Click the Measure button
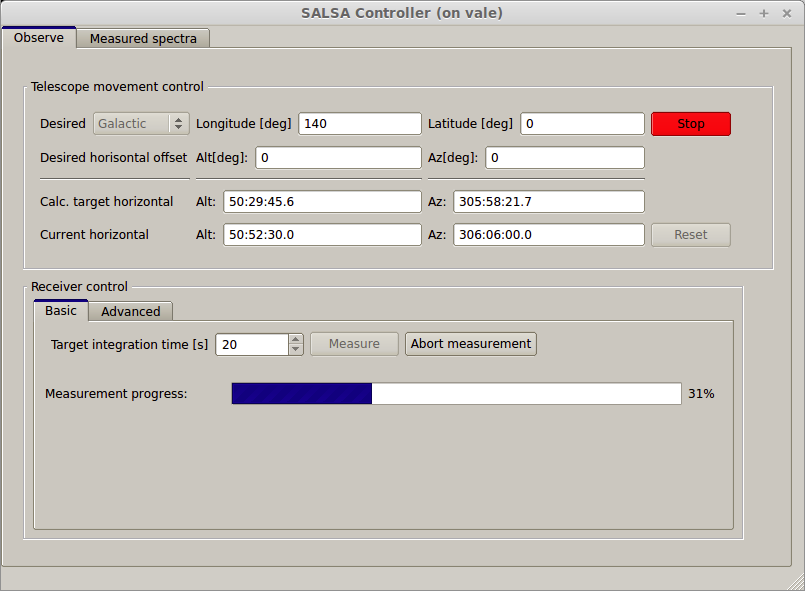805x591 pixels. tap(354, 344)
